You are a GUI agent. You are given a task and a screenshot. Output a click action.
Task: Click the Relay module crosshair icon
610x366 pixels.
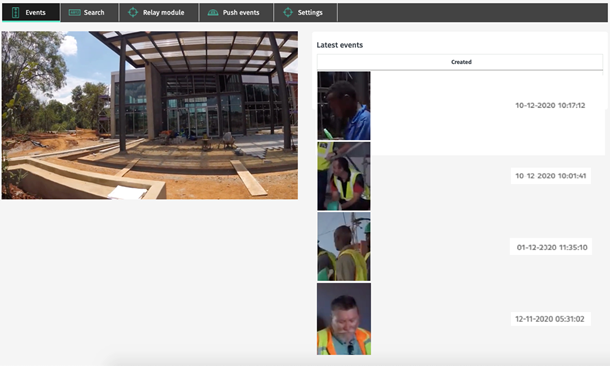(133, 12)
